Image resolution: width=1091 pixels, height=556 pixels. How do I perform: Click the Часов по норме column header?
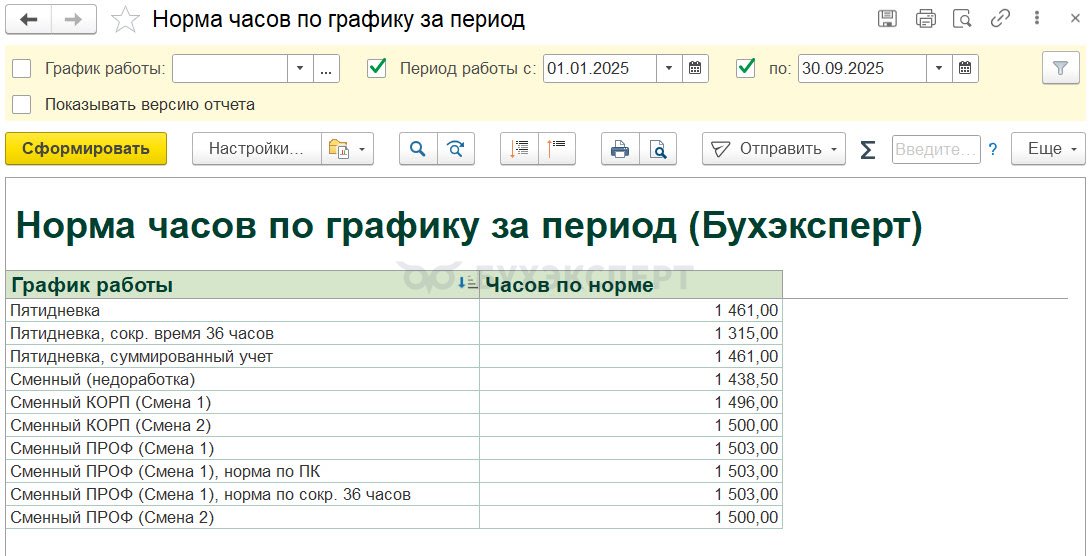pyautogui.click(x=631, y=285)
